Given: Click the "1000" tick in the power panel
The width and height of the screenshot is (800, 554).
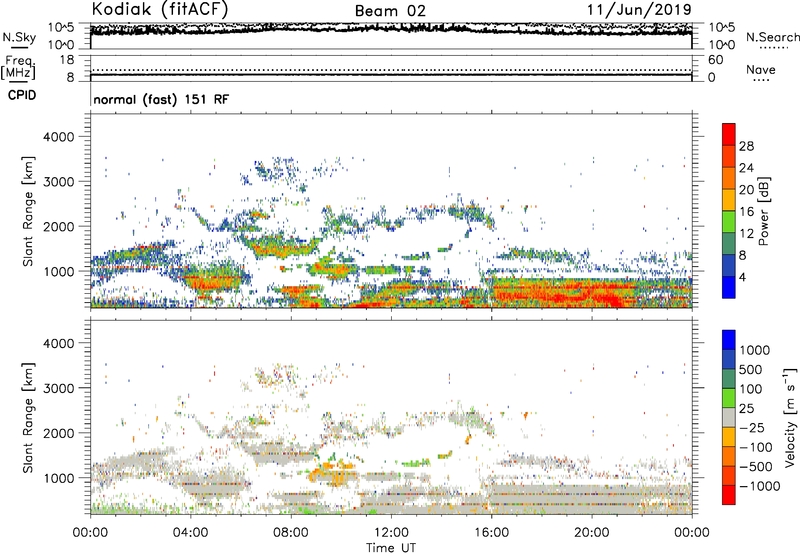Looking at the screenshot, I should click(59, 272).
